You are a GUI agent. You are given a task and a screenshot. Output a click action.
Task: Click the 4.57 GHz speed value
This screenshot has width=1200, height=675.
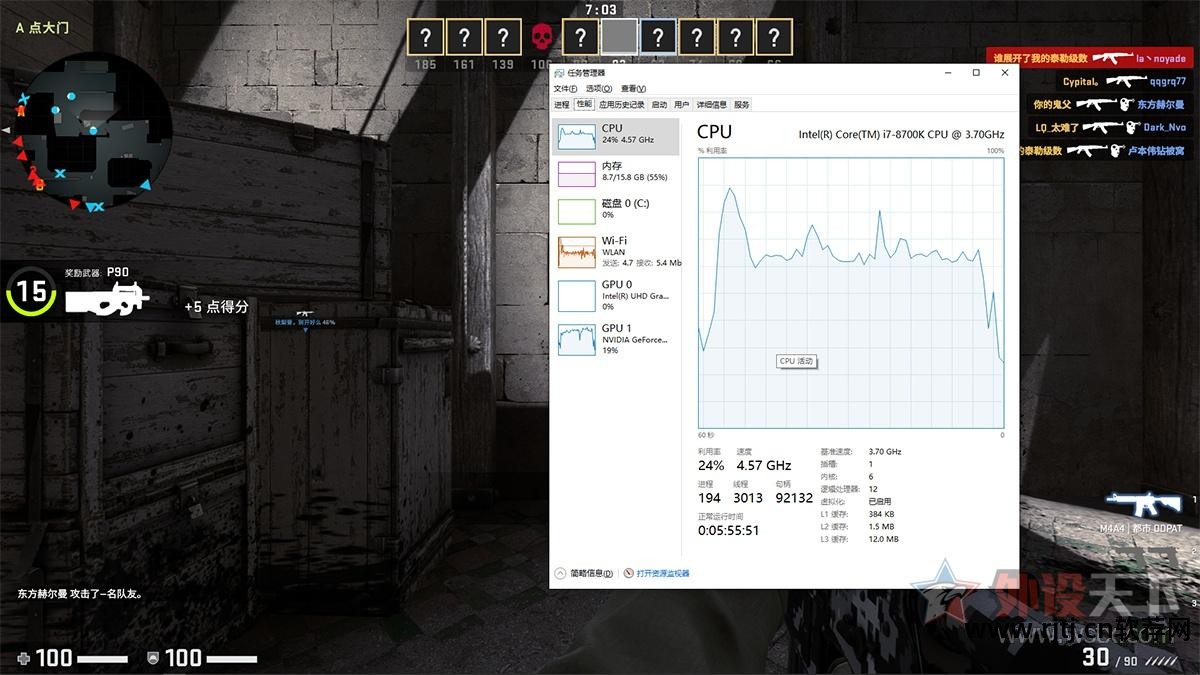764,465
